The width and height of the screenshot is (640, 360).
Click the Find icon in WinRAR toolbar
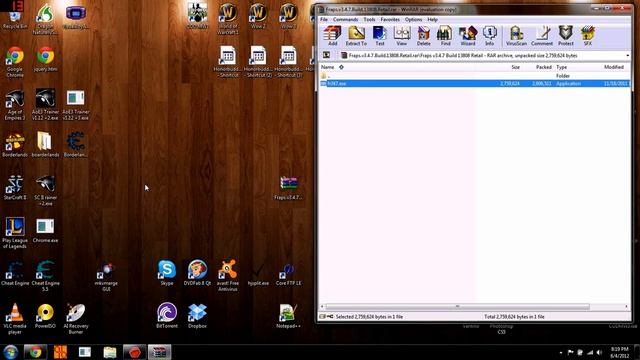[x=445, y=36]
